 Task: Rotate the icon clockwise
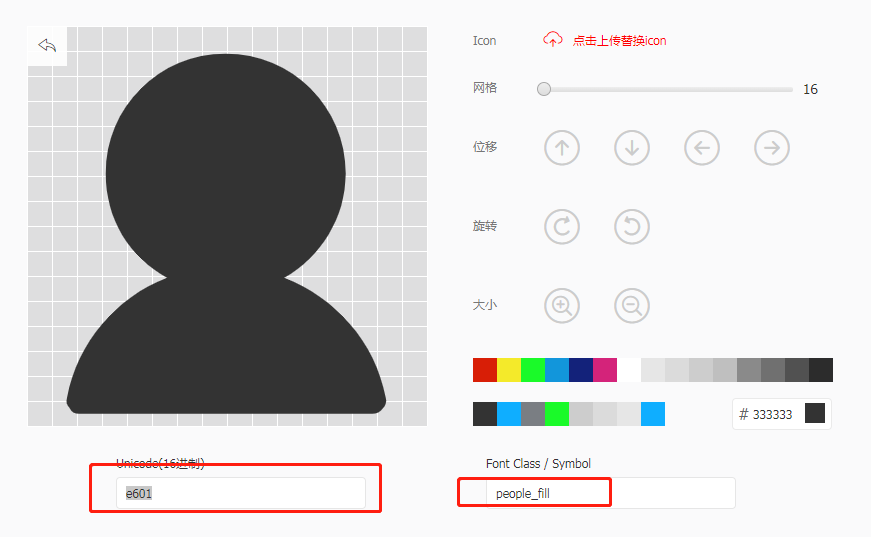(x=562, y=227)
